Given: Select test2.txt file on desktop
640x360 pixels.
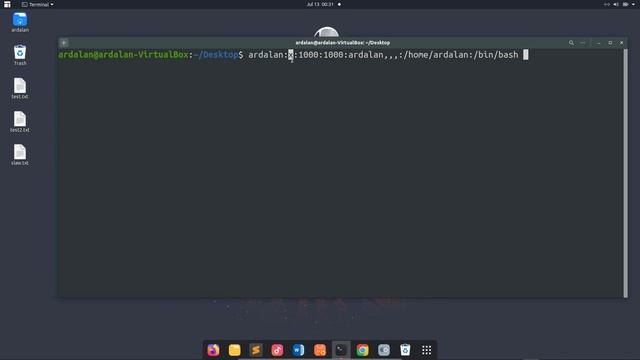Looking at the screenshot, I should coord(20,122).
